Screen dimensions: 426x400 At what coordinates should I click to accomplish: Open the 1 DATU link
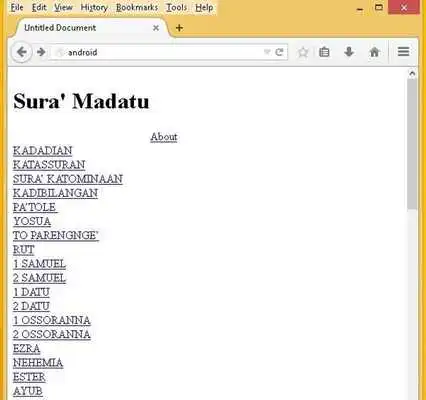tap(31, 292)
